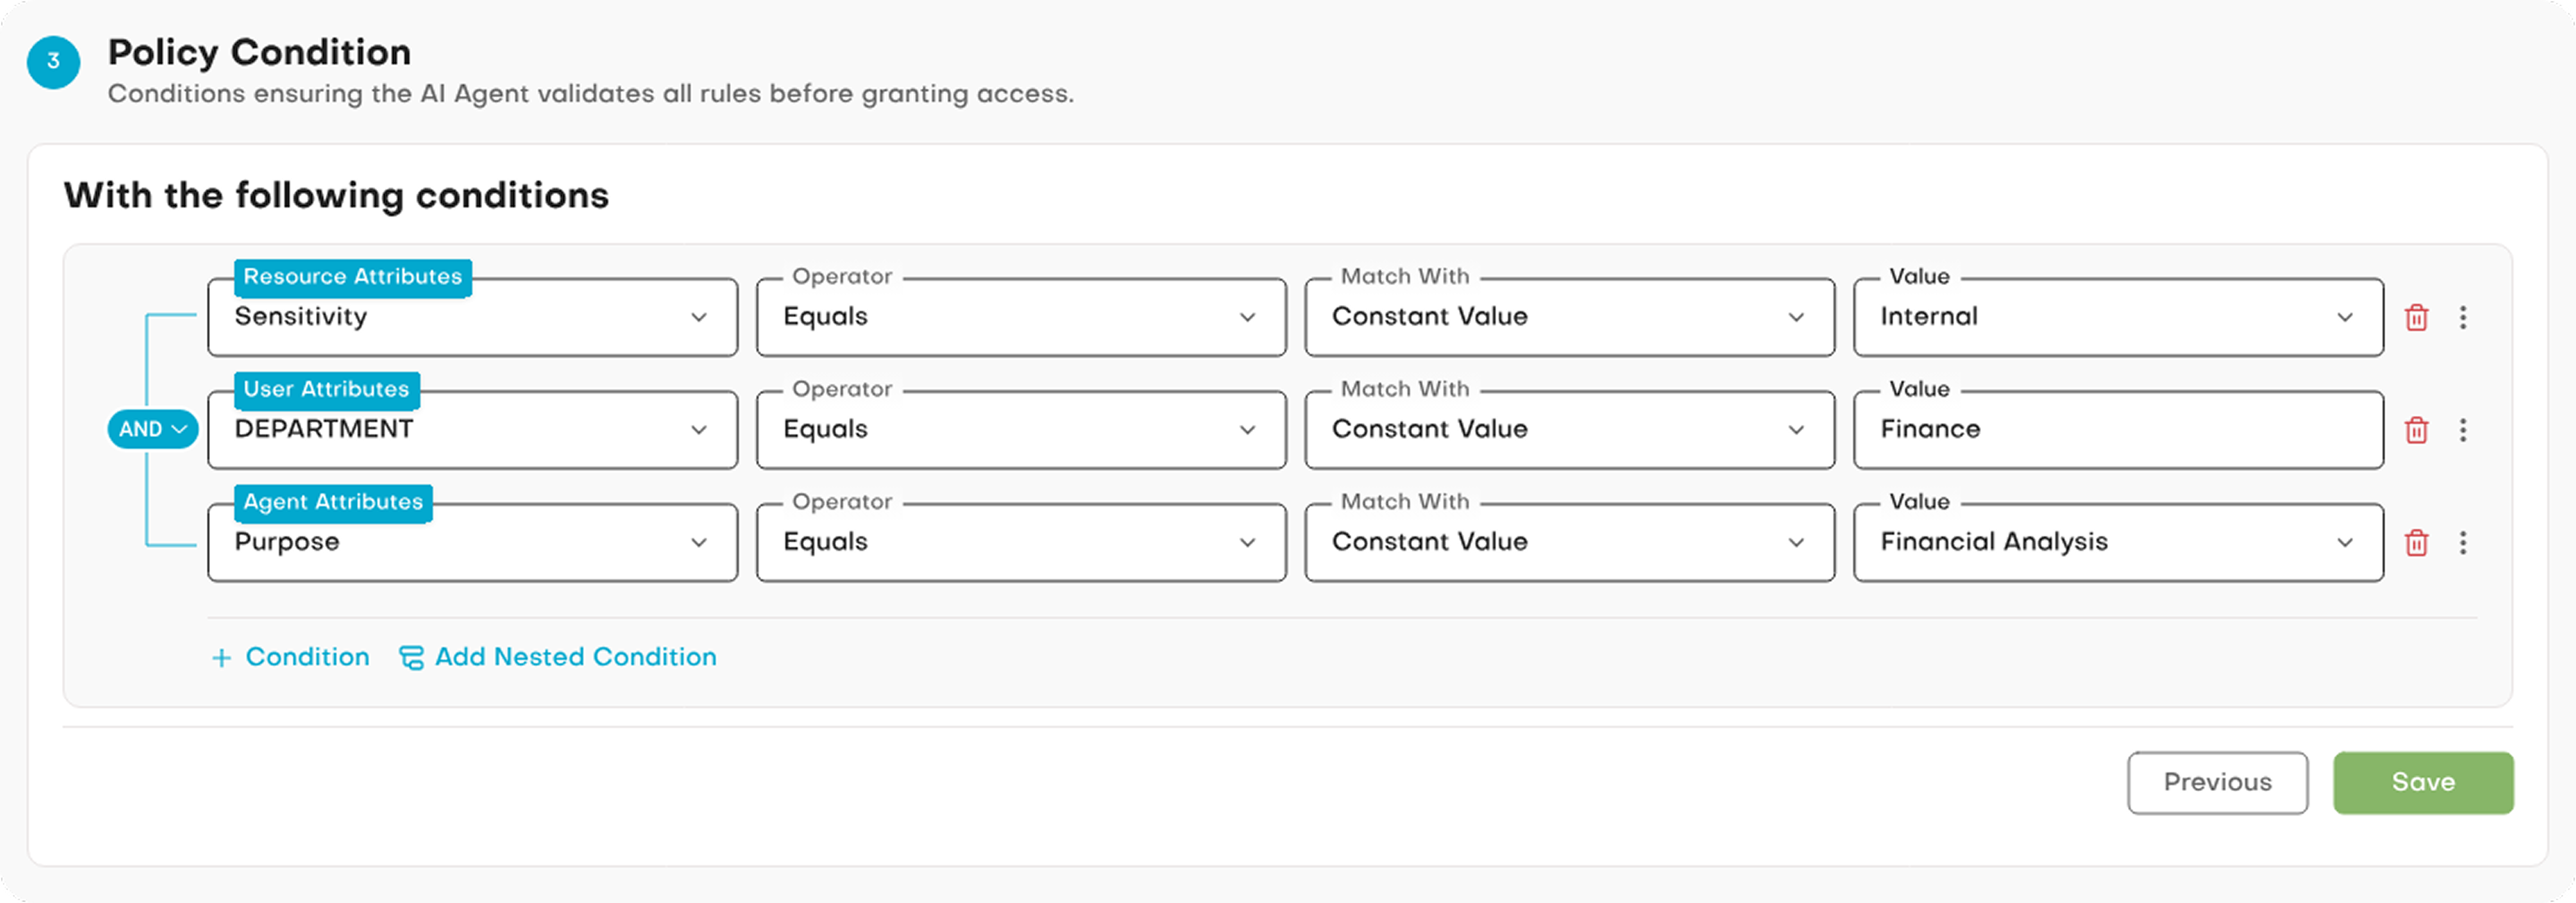Go back with the Previous button

(x=2217, y=783)
